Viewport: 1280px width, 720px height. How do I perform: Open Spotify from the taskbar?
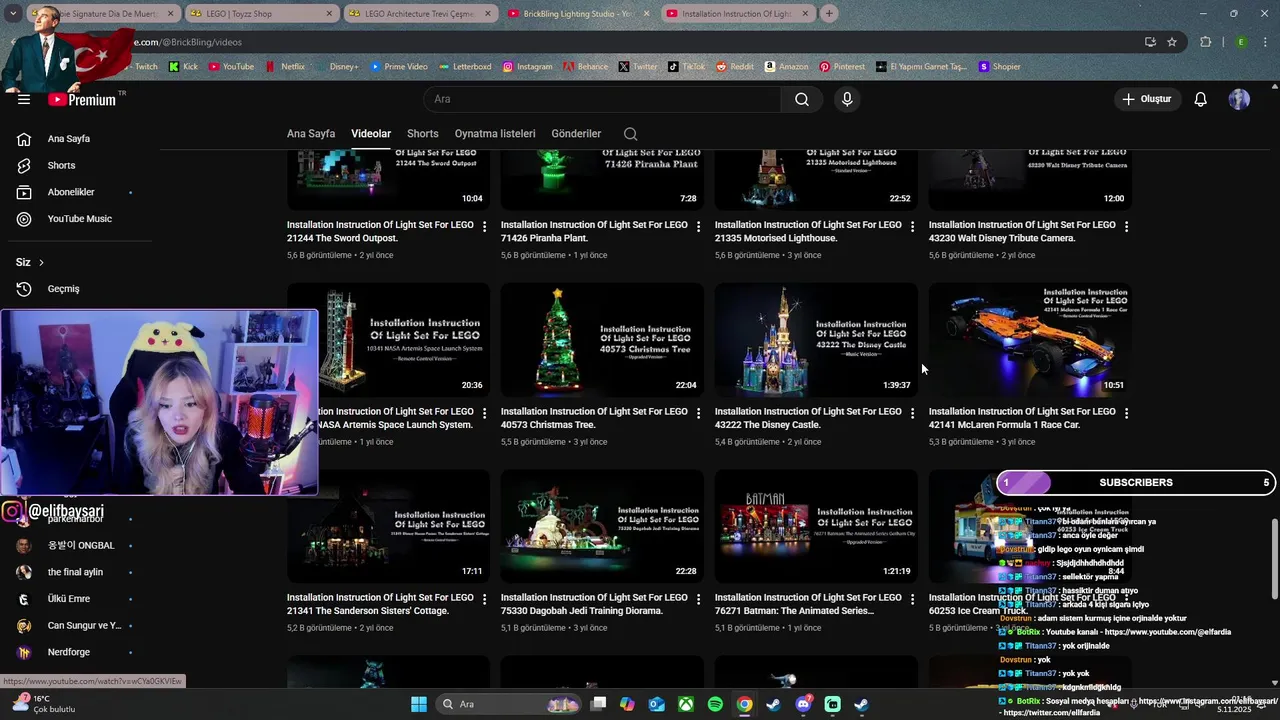coord(715,704)
